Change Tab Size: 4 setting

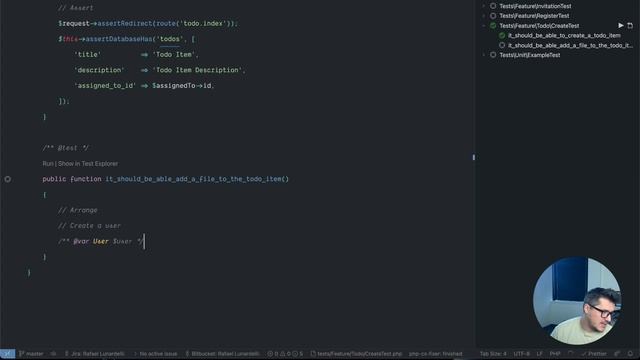pyautogui.click(x=493, y=354)
